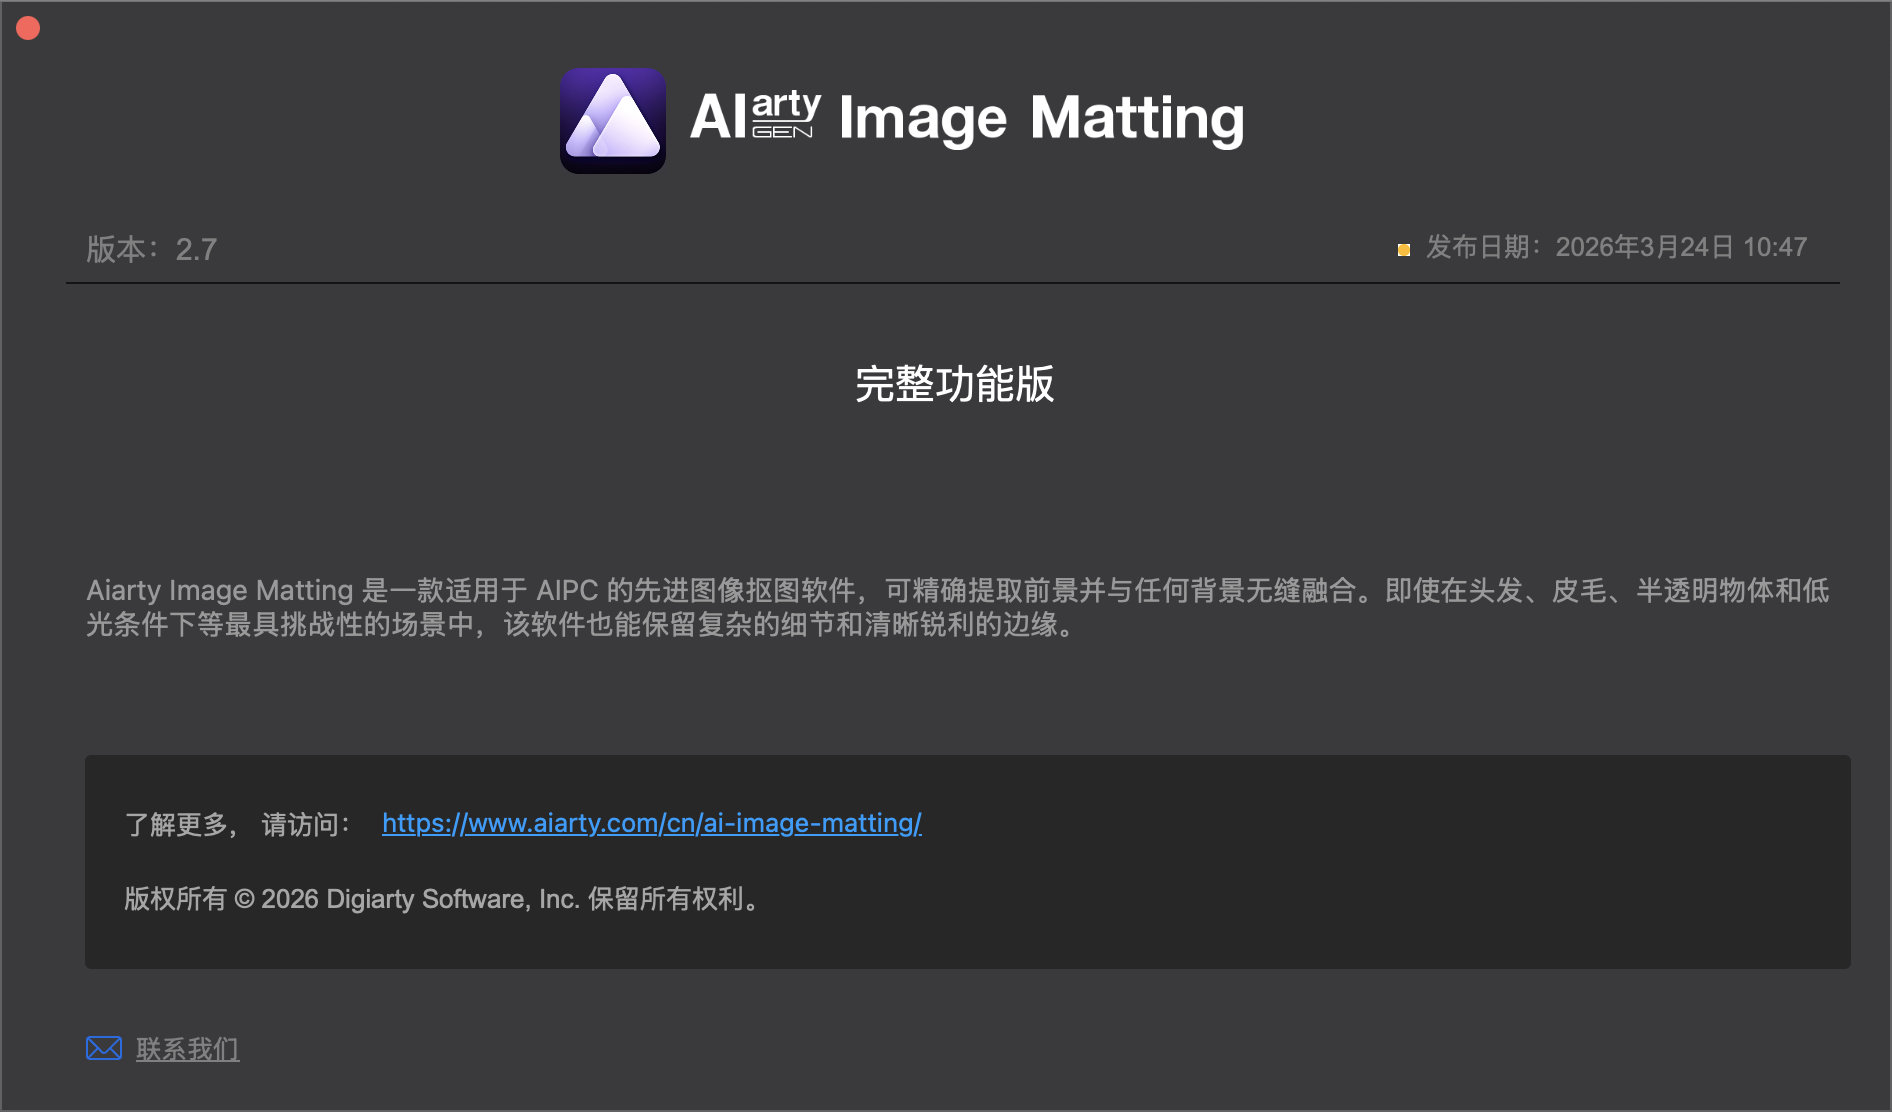Click the envelope mail icon
The height and width of the screenshot is (1112, 1892).
pos(104,1048)
